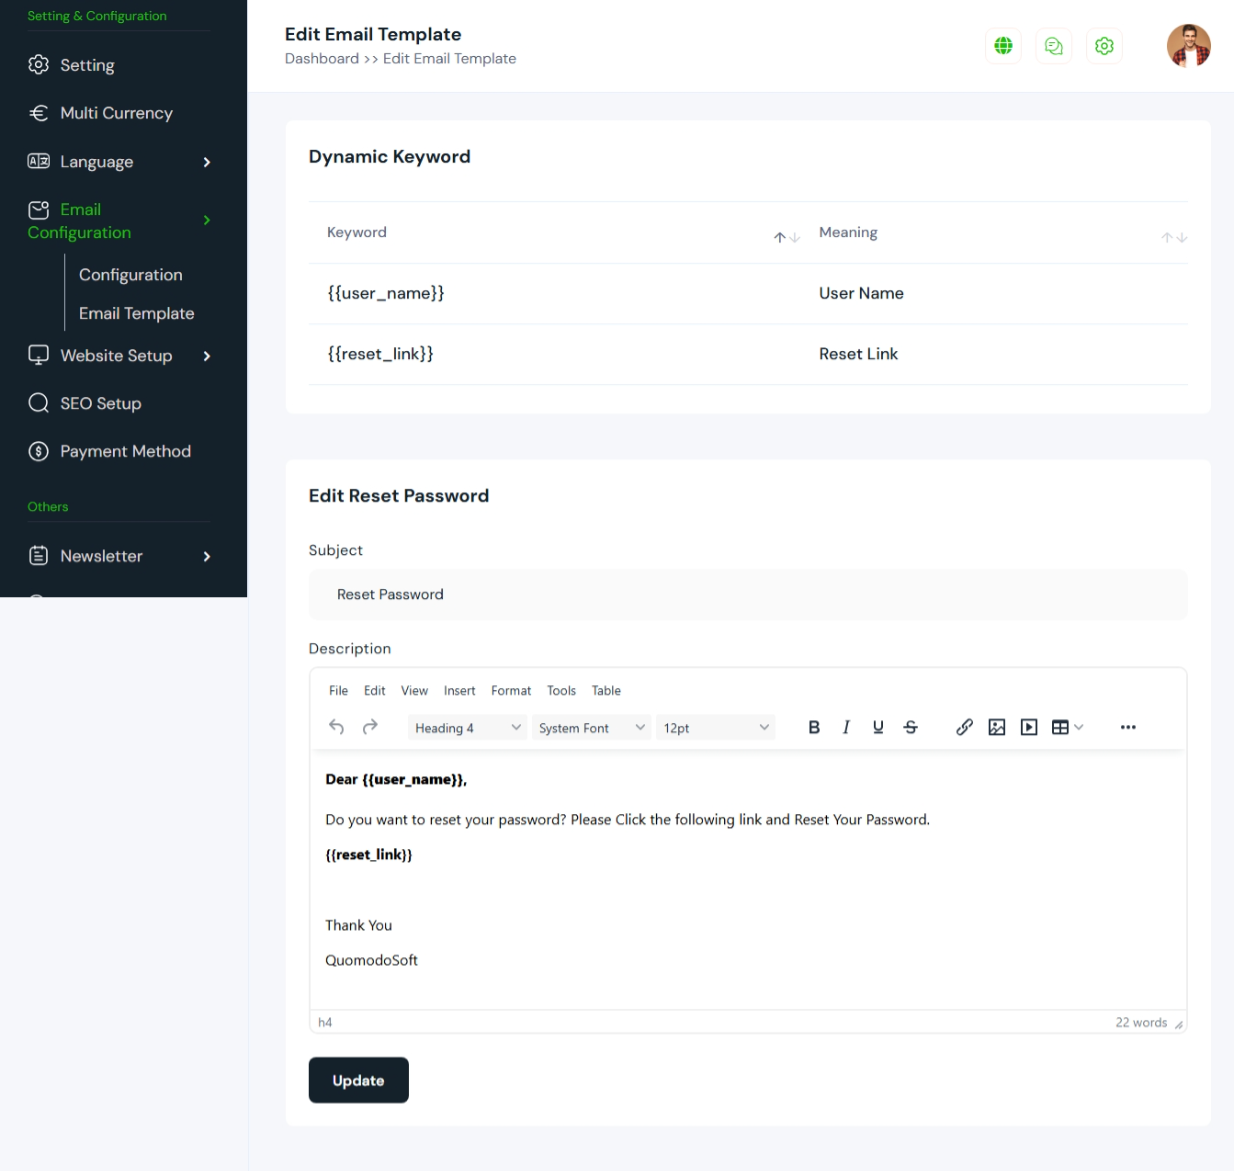Click the Payment Method dollar icon
The width and height of the screenshot is (1234, 1171).
38,451
